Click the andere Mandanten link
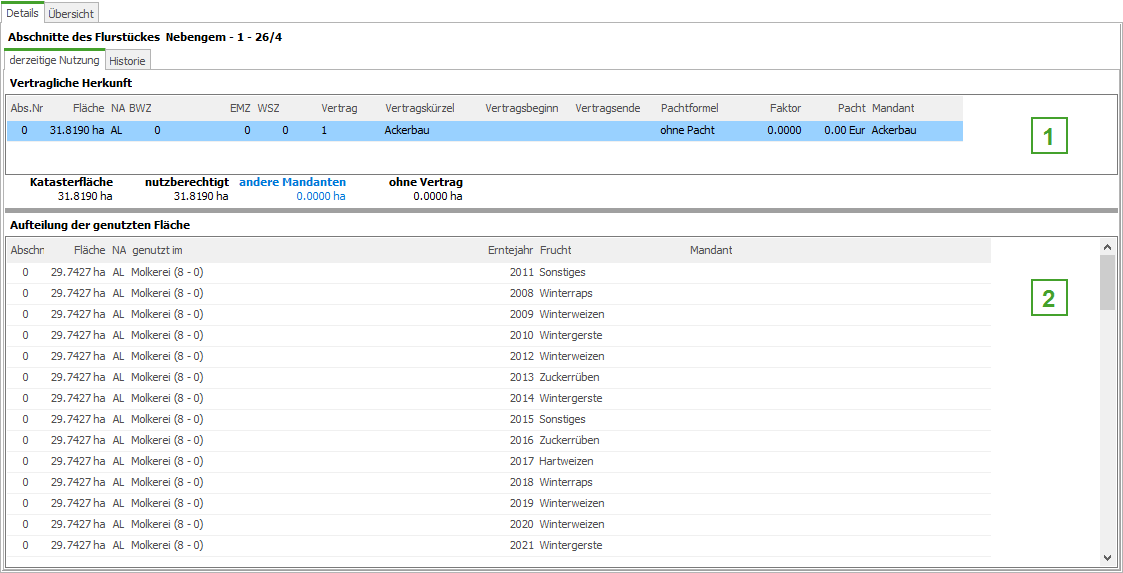This screenshot has width=1123, height=573. 292,182
